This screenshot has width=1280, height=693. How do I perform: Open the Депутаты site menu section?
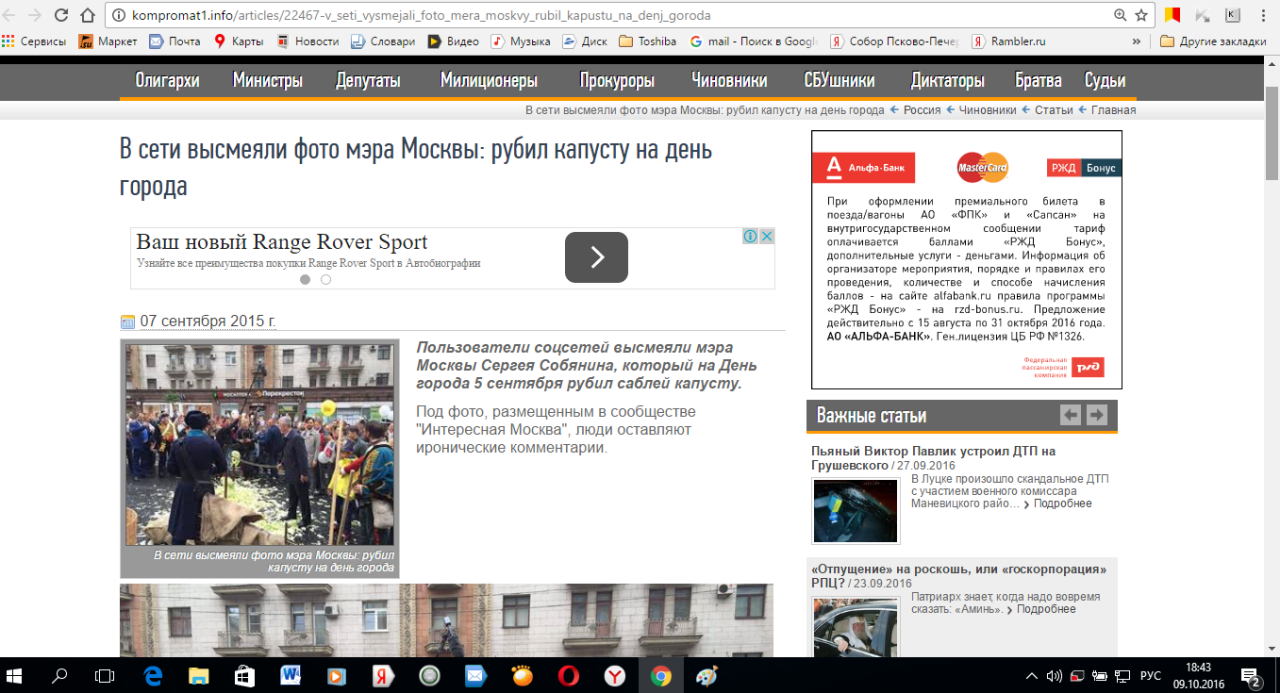click(368, 81)
